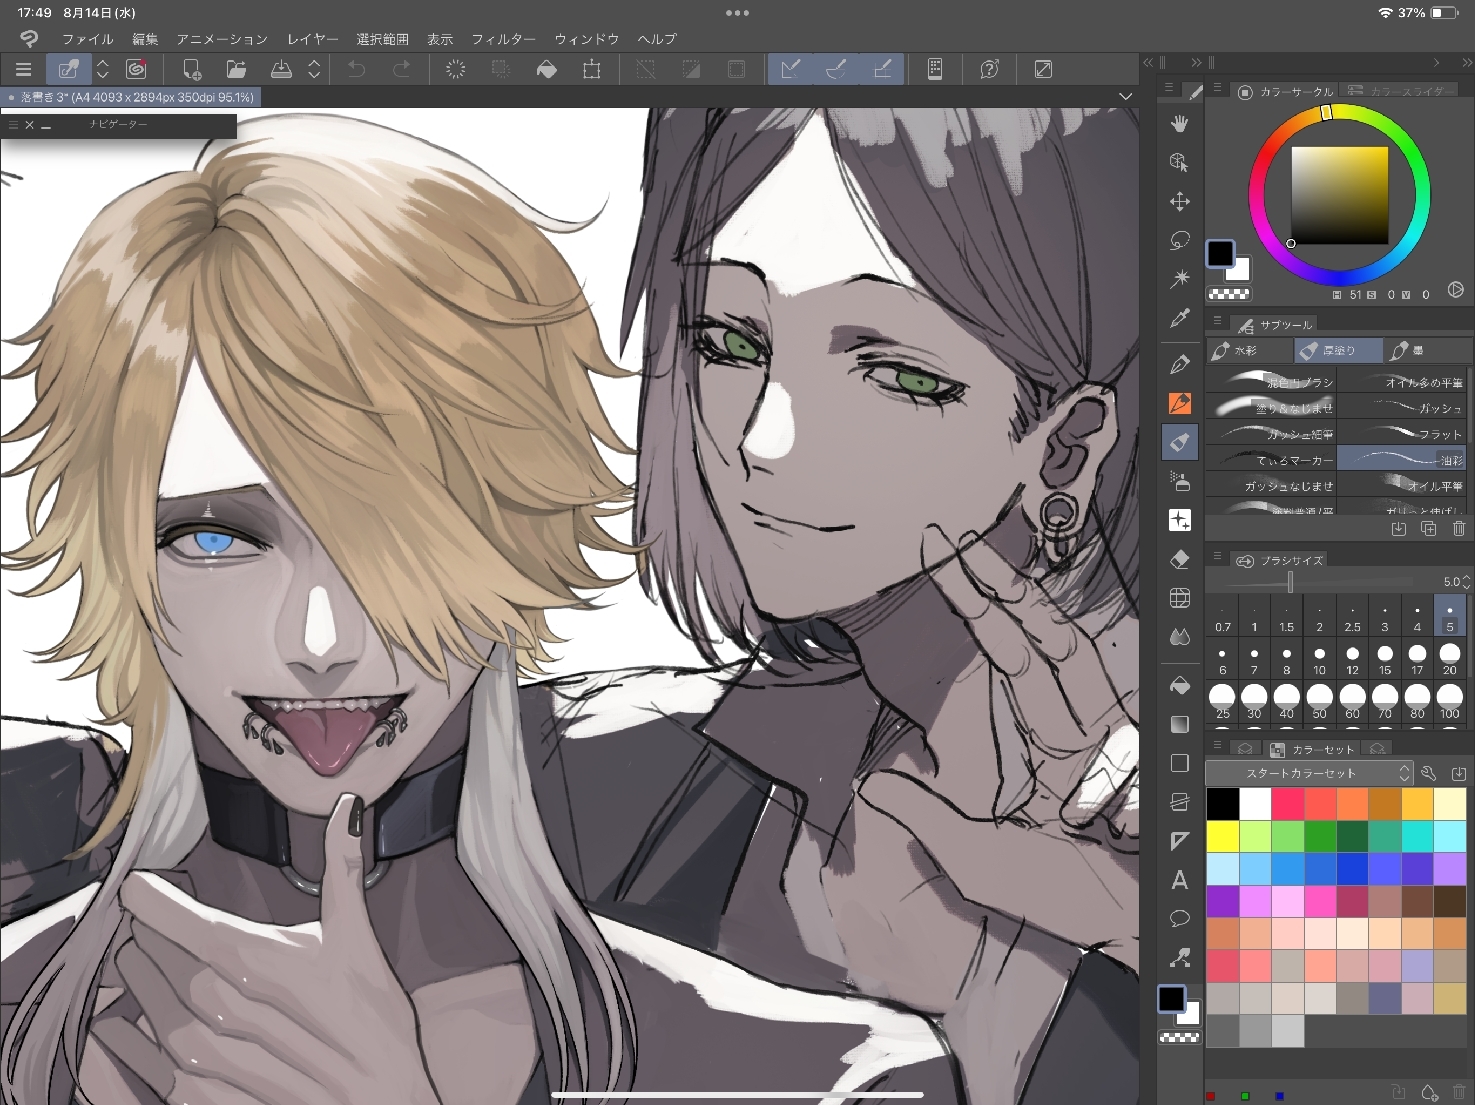Screen dimensions: 1475x1105
Task: Choose the Text tool
Action: pos(1180,880)
